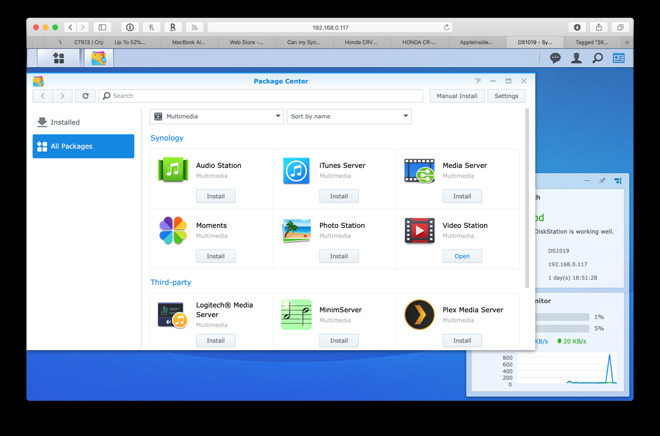Click the Safari RSS feed toolbar icon
The image size is (660, 436).
tap(194, 27)
